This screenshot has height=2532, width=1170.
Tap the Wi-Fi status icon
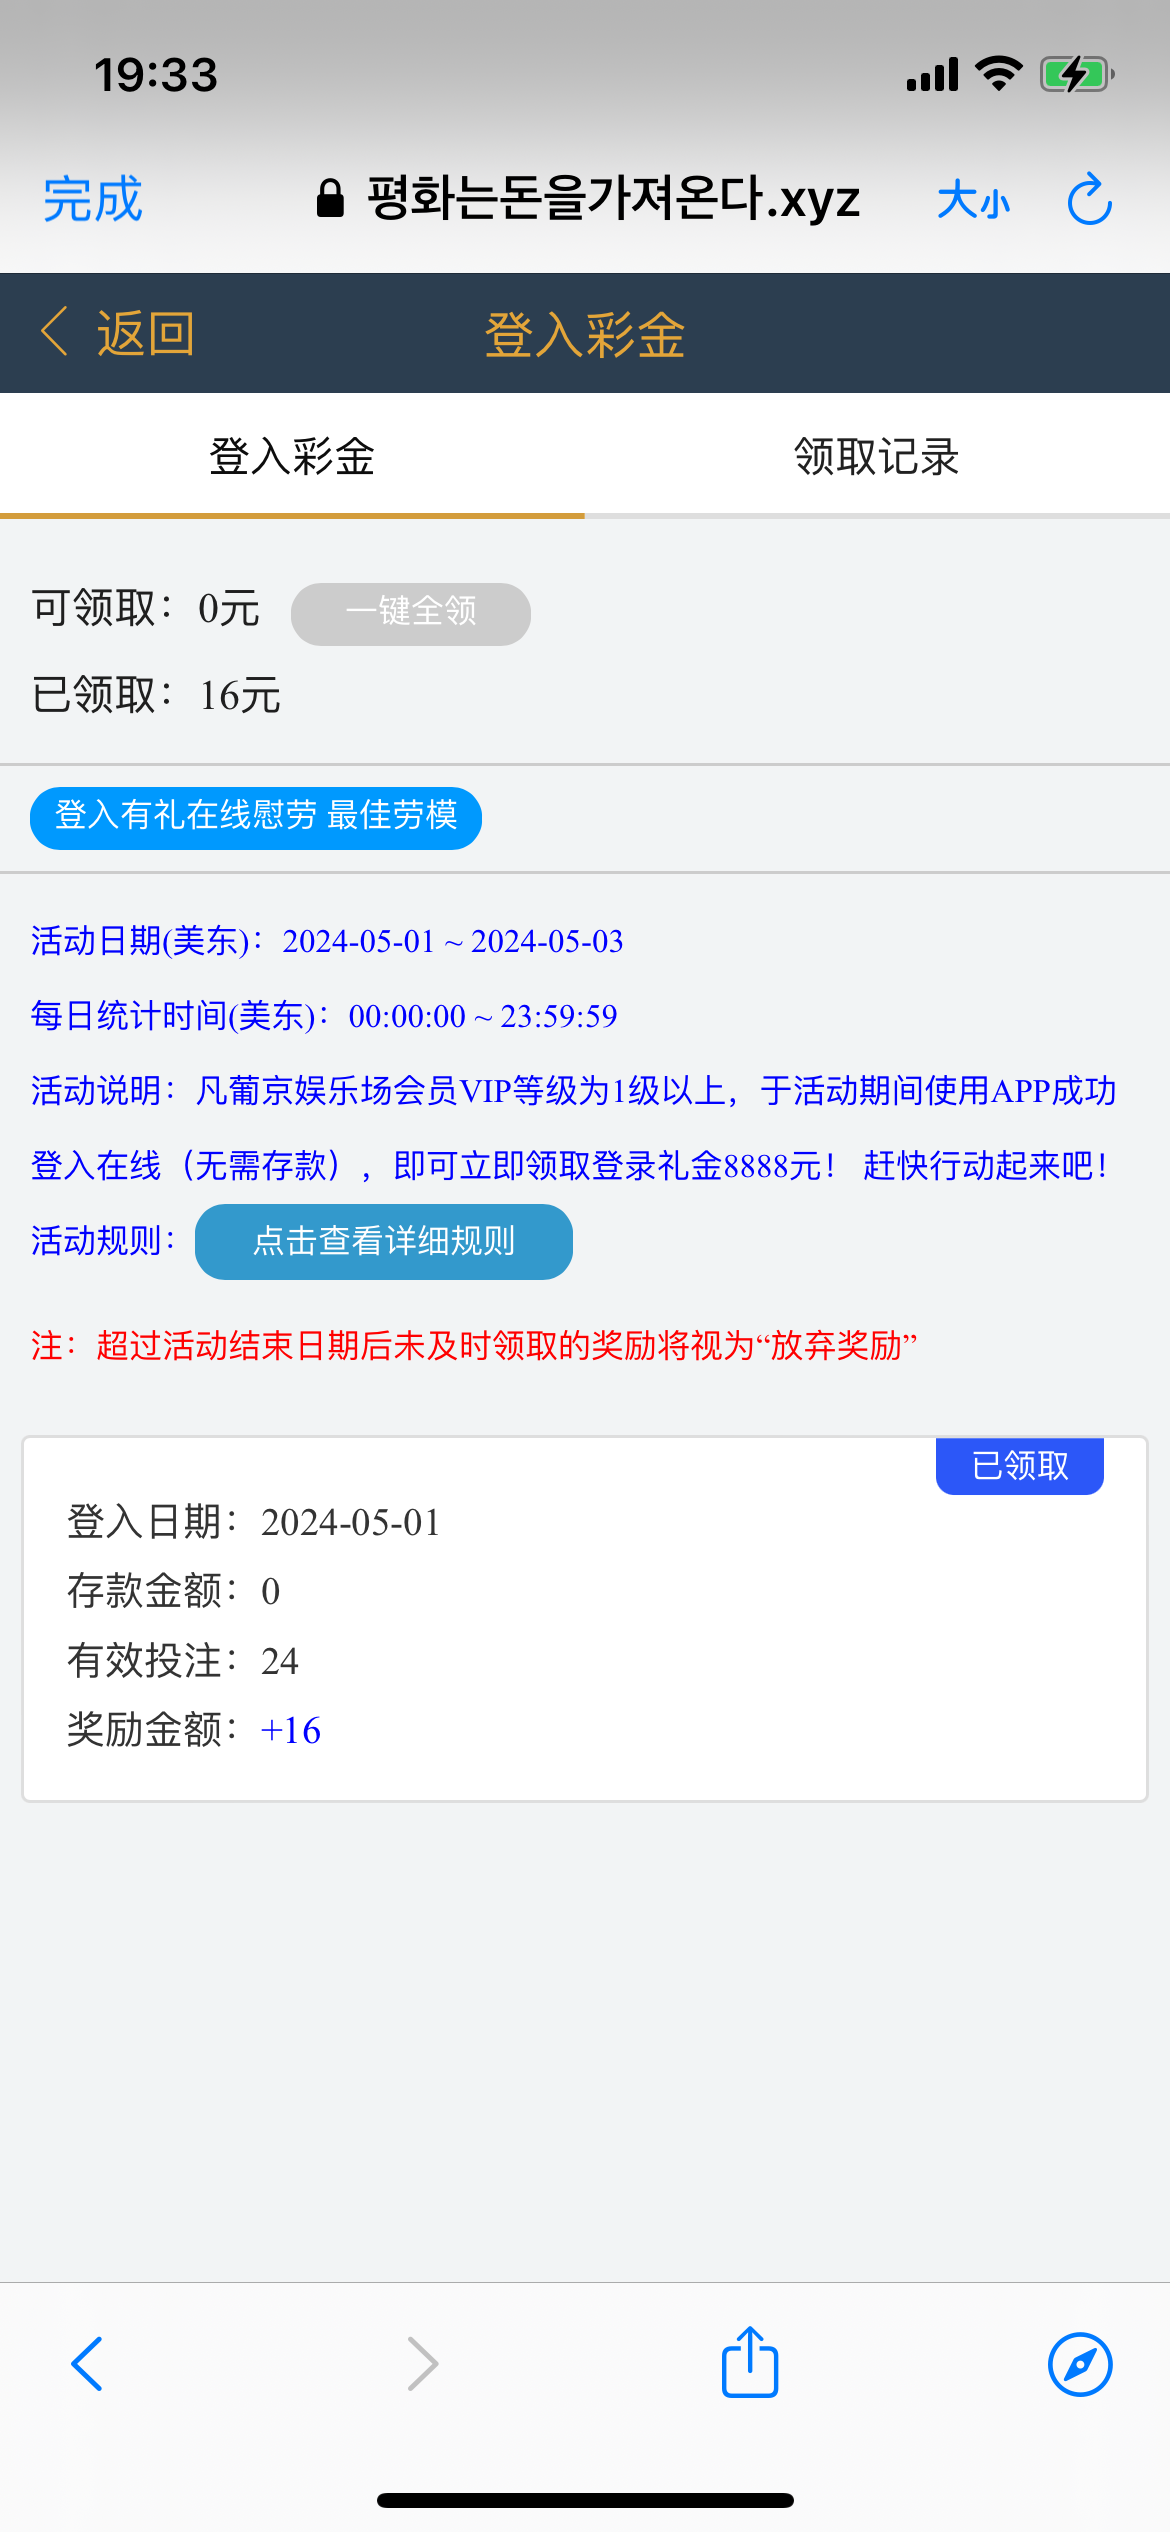point(998,74)
